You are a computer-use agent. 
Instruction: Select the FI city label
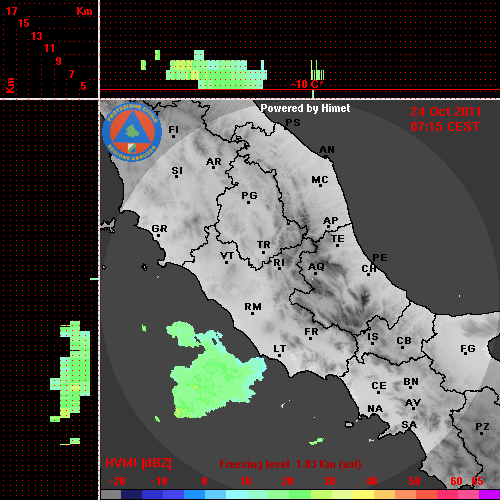pos(173,129)
